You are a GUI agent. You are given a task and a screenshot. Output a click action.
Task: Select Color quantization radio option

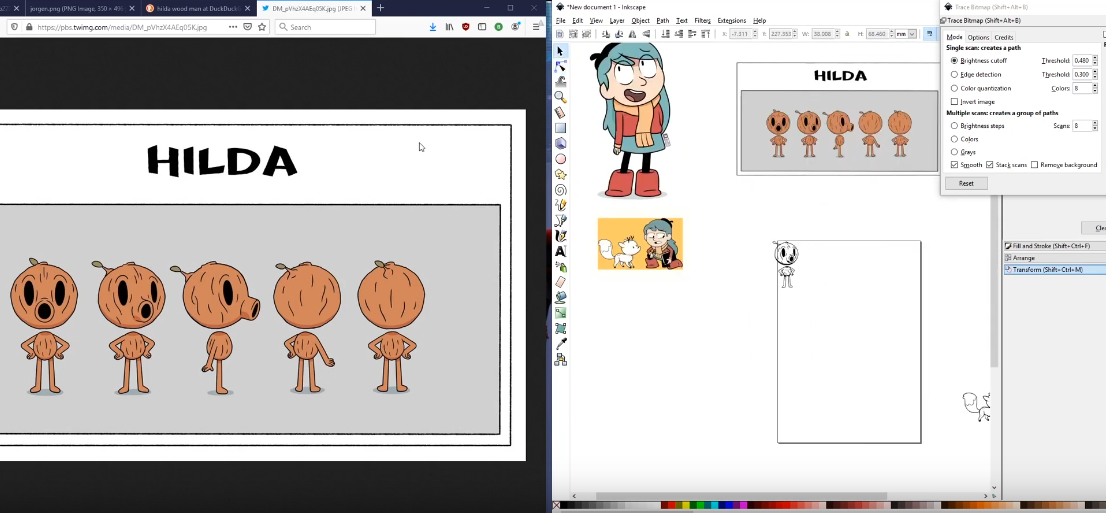click(x=954, y=88)
